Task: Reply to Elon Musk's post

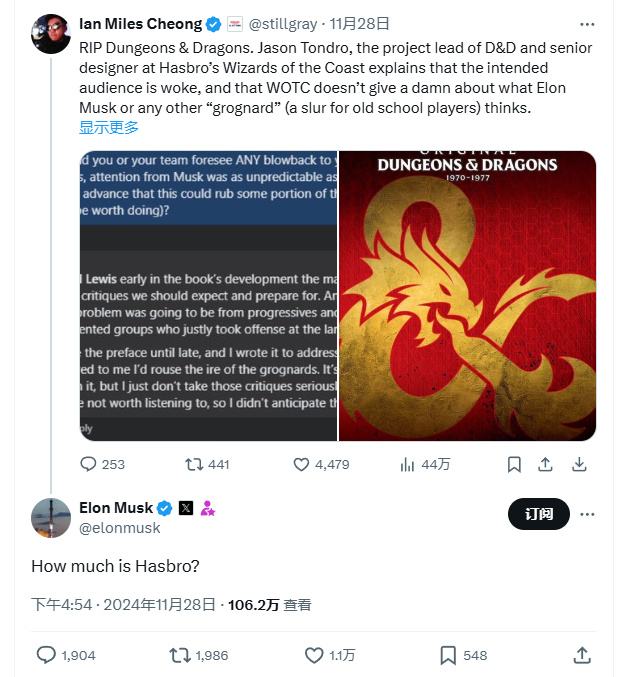Action: [46, 655]
